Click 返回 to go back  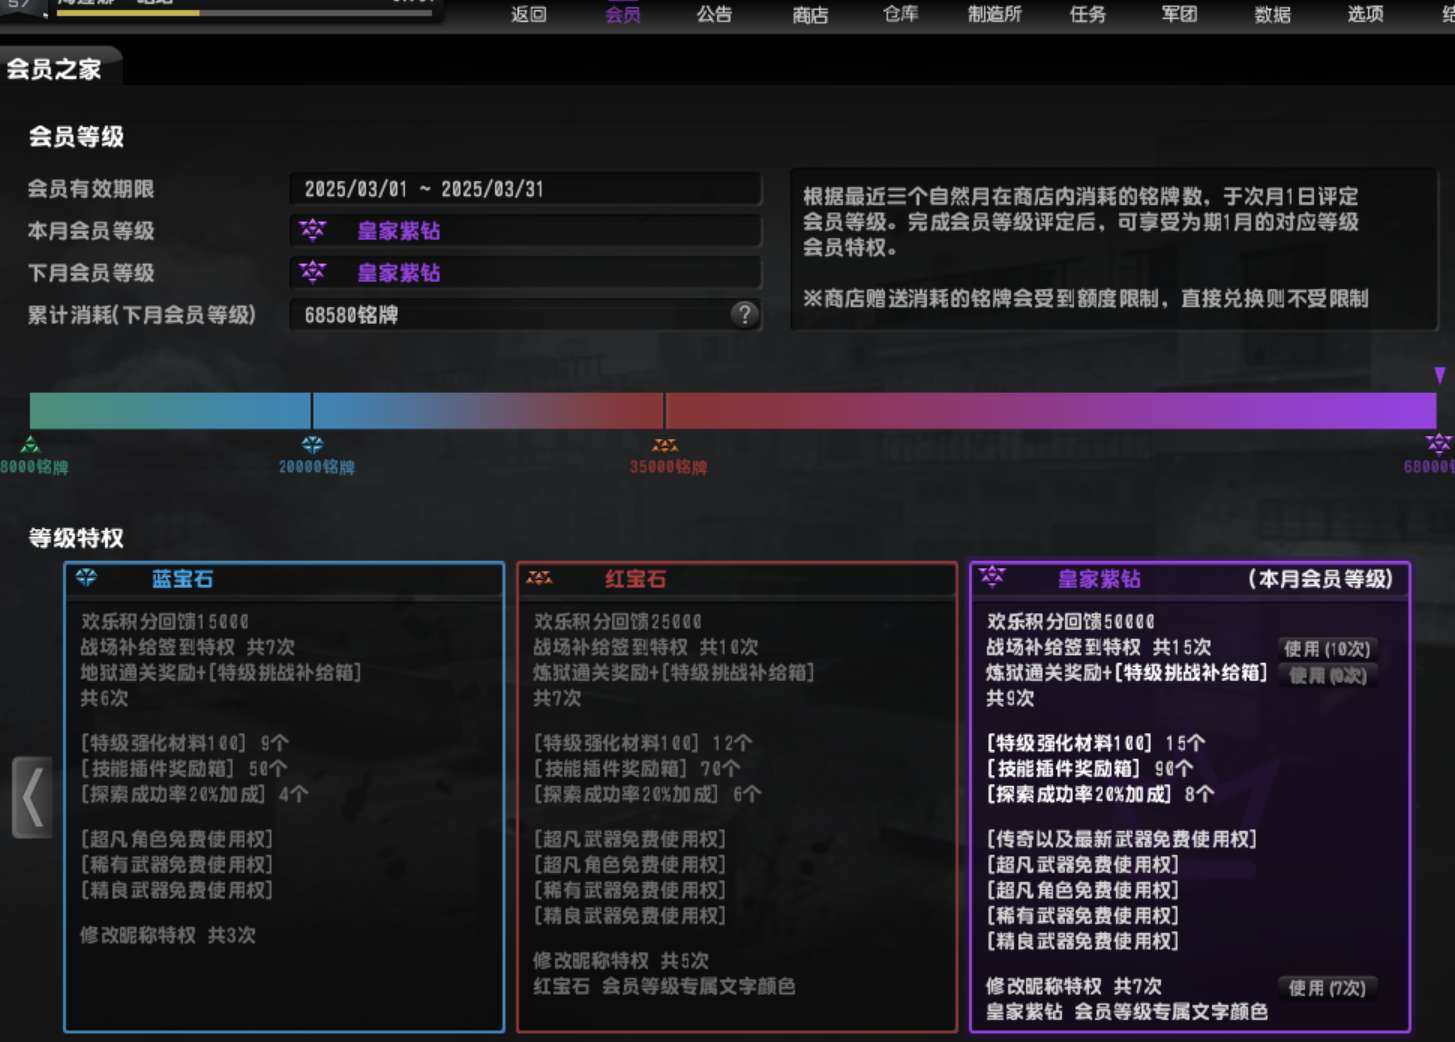pyautogui.click(x=528, y=14)
